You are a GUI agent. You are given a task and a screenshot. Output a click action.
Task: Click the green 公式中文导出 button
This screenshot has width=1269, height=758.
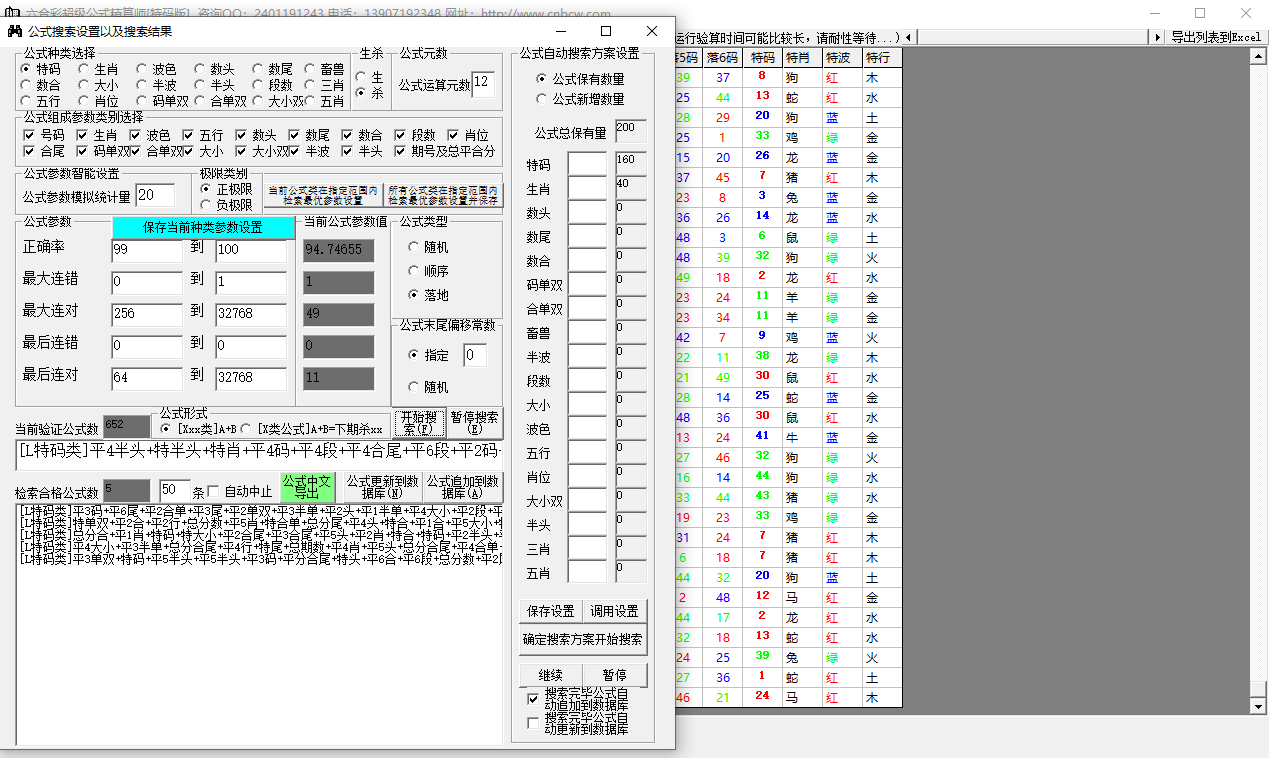click(308, 487)
